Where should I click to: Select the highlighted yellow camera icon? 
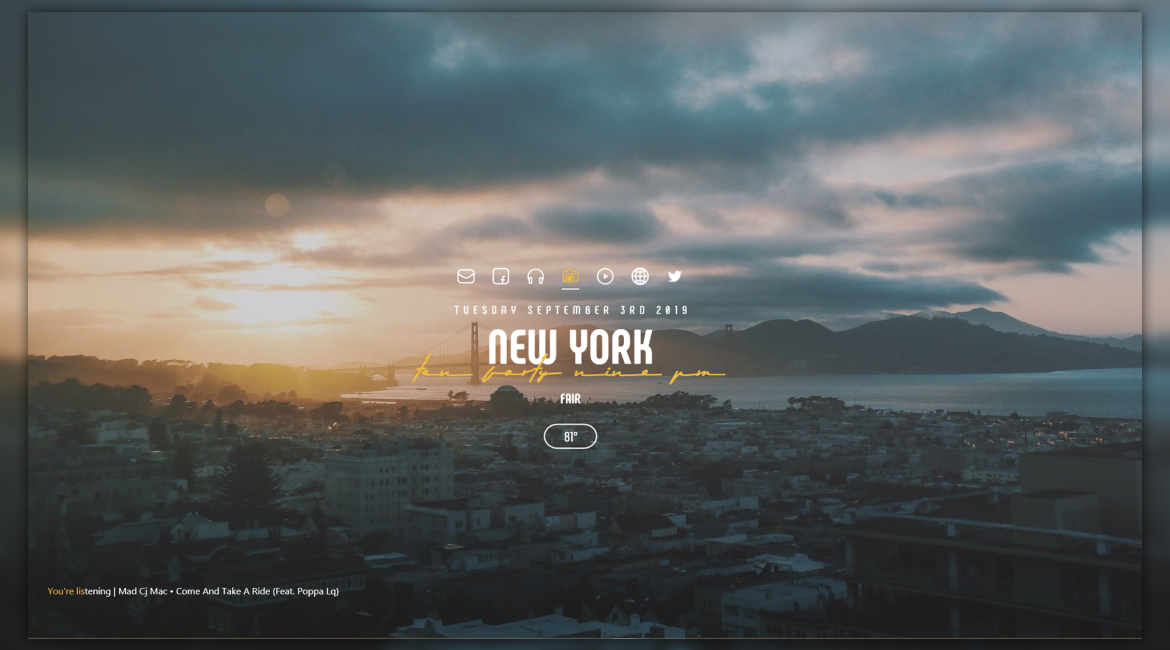(571, 276)
